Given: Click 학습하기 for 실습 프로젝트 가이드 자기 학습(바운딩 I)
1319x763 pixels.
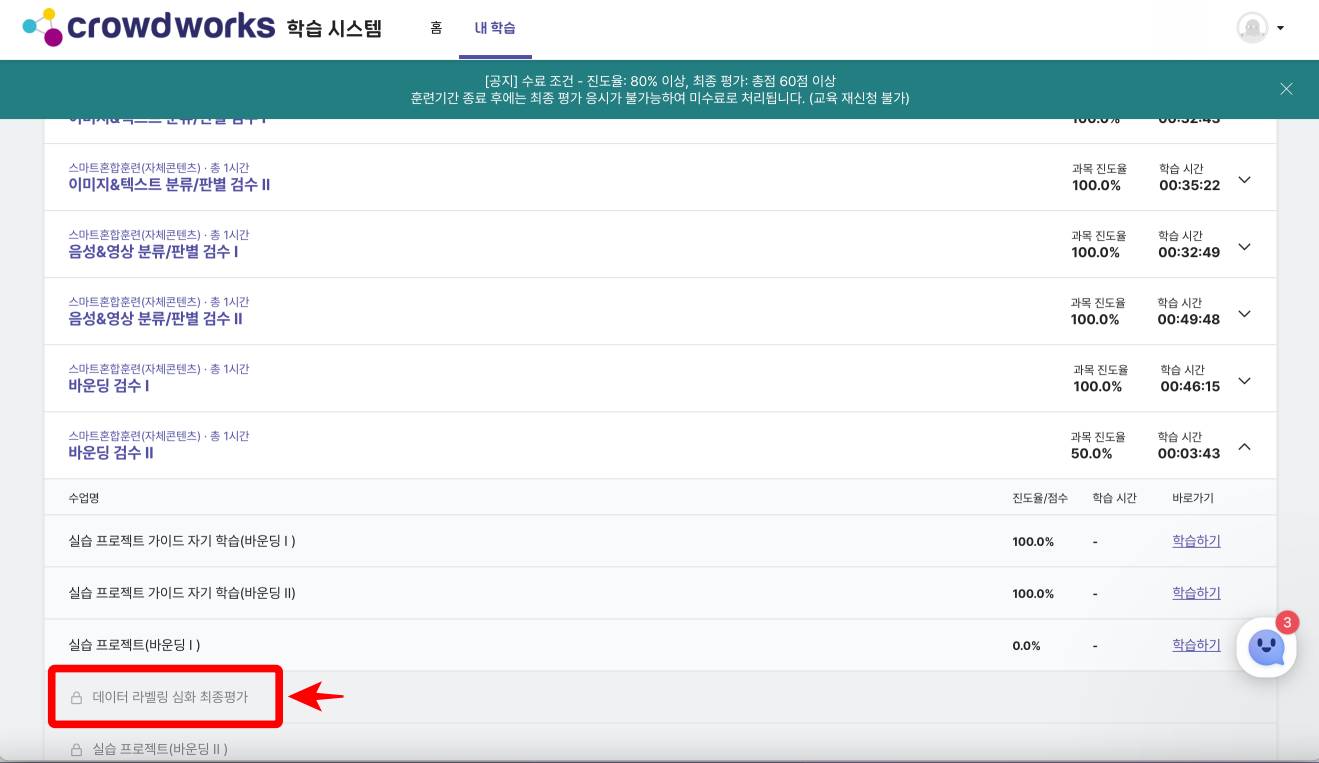Looking at the screenshot, I should click(1195, 541).
